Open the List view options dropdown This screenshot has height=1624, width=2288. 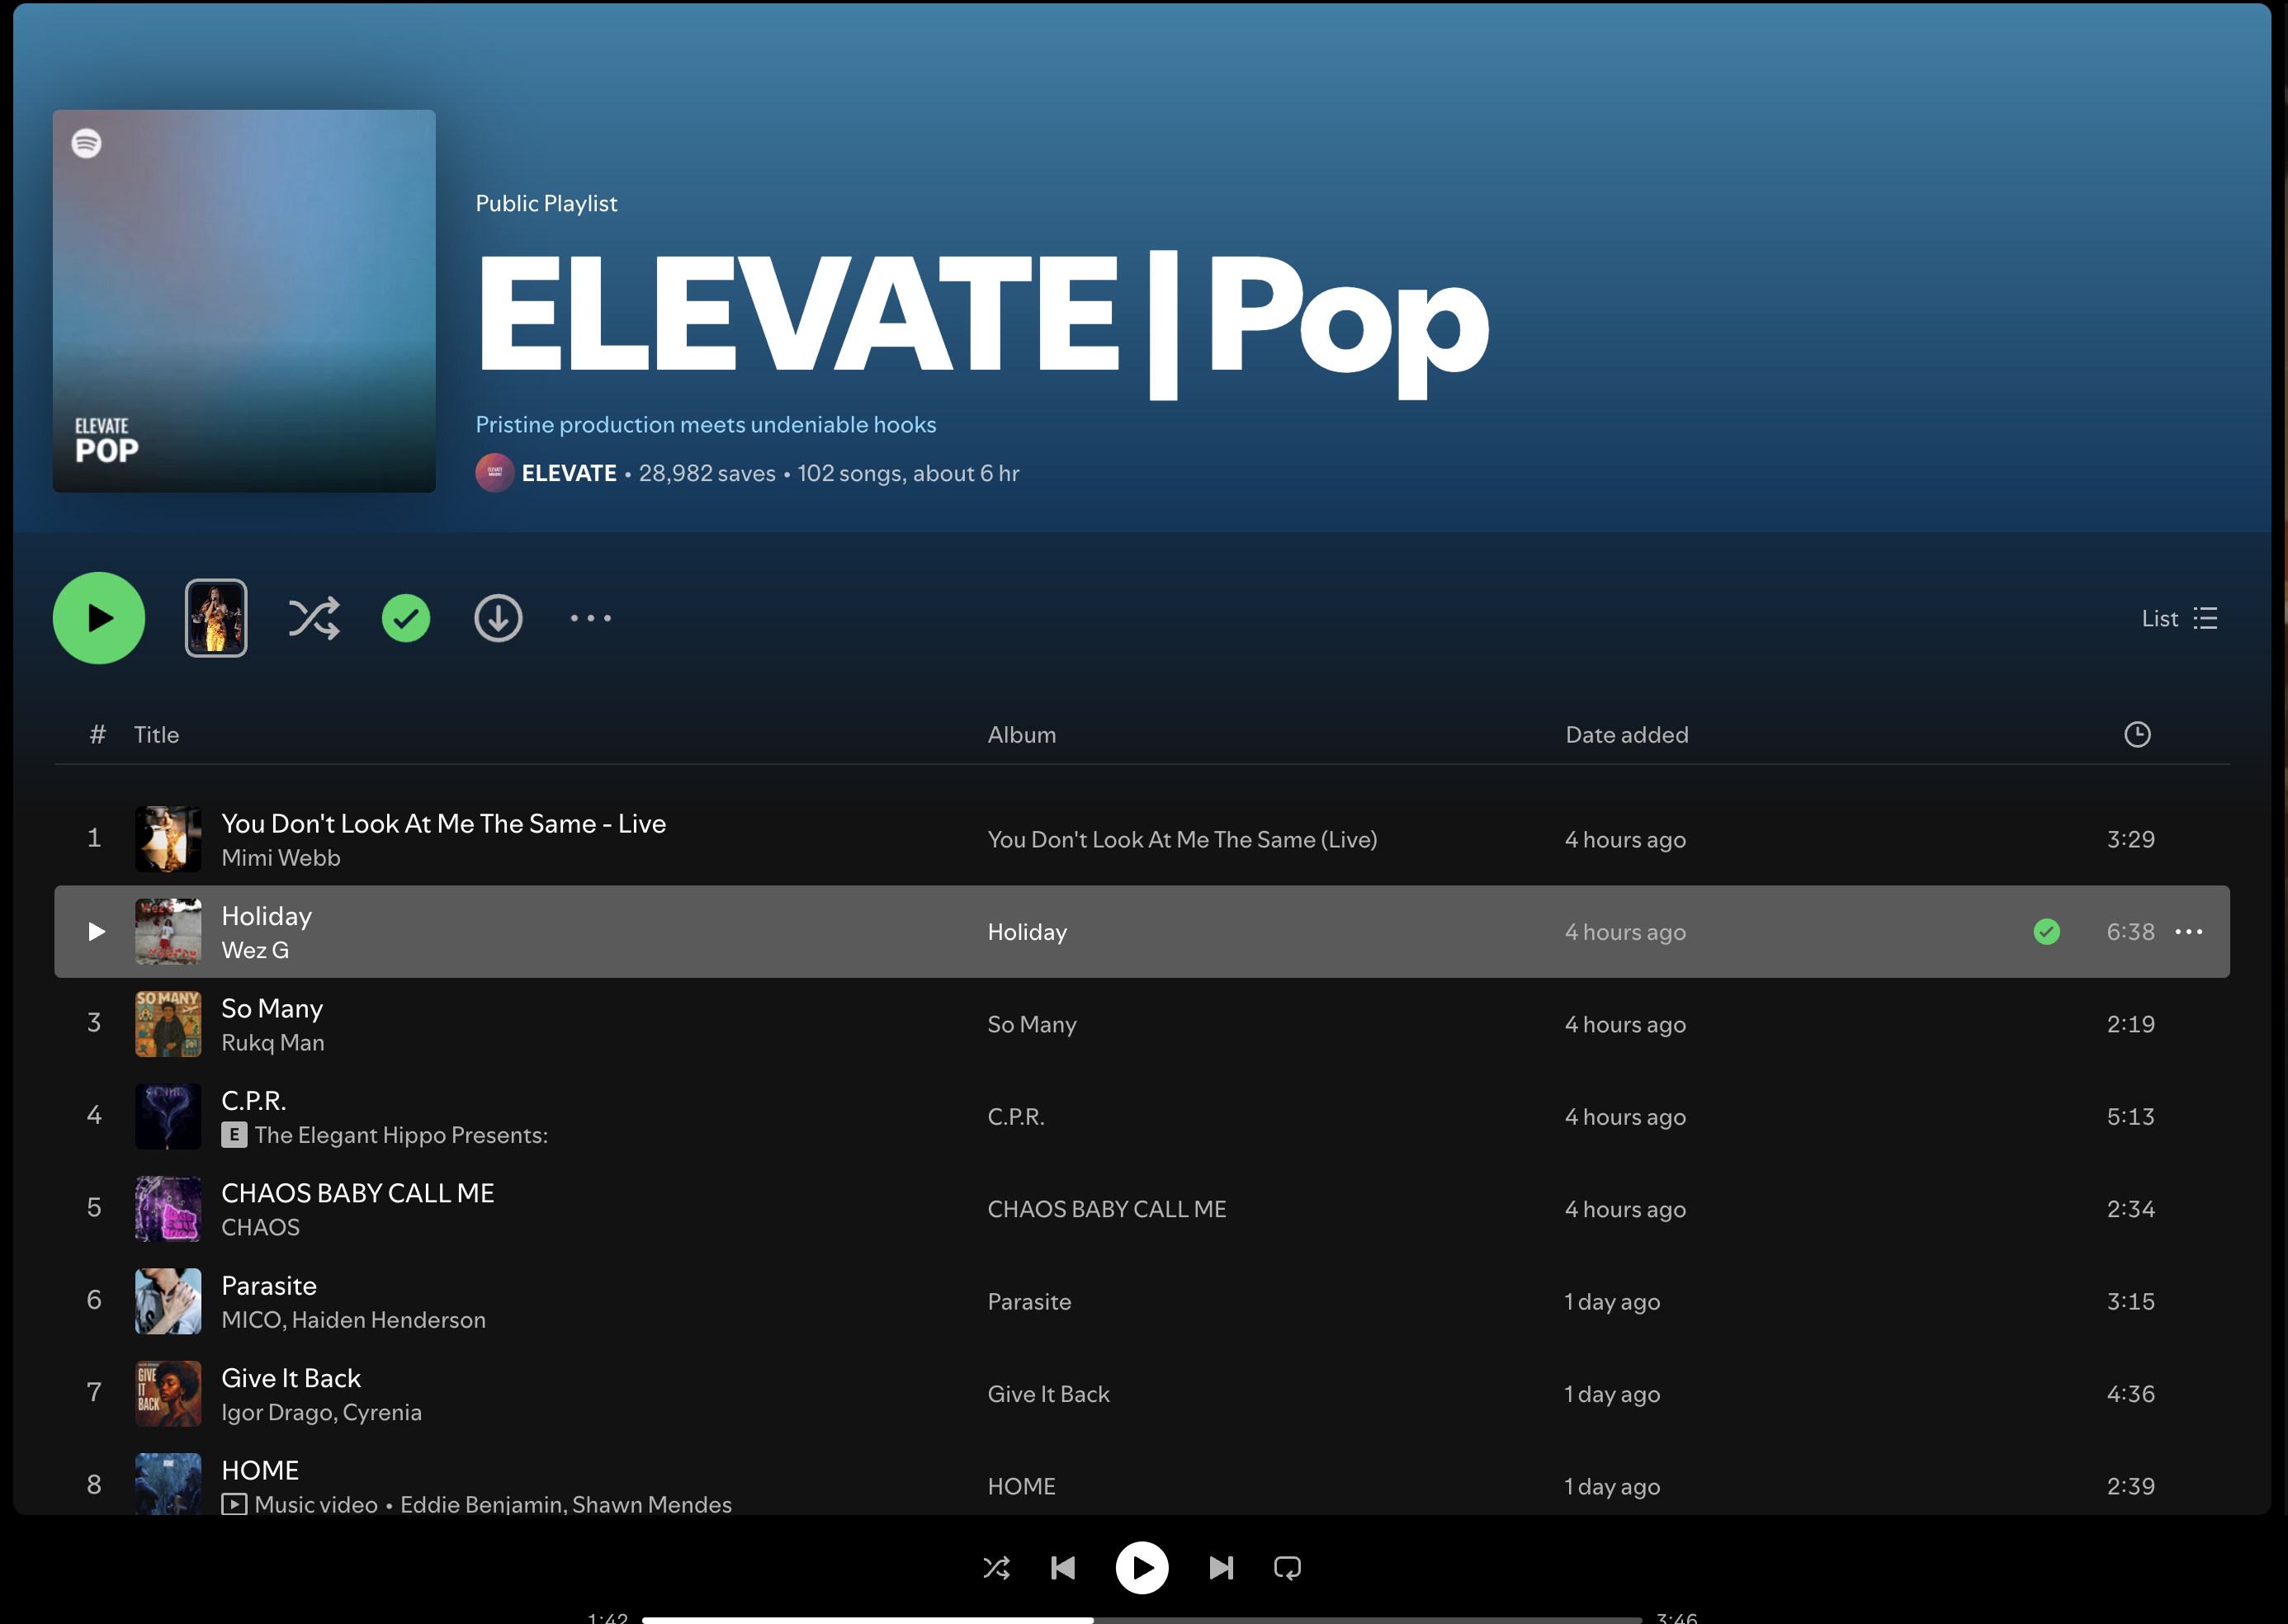pos(2179,618)
